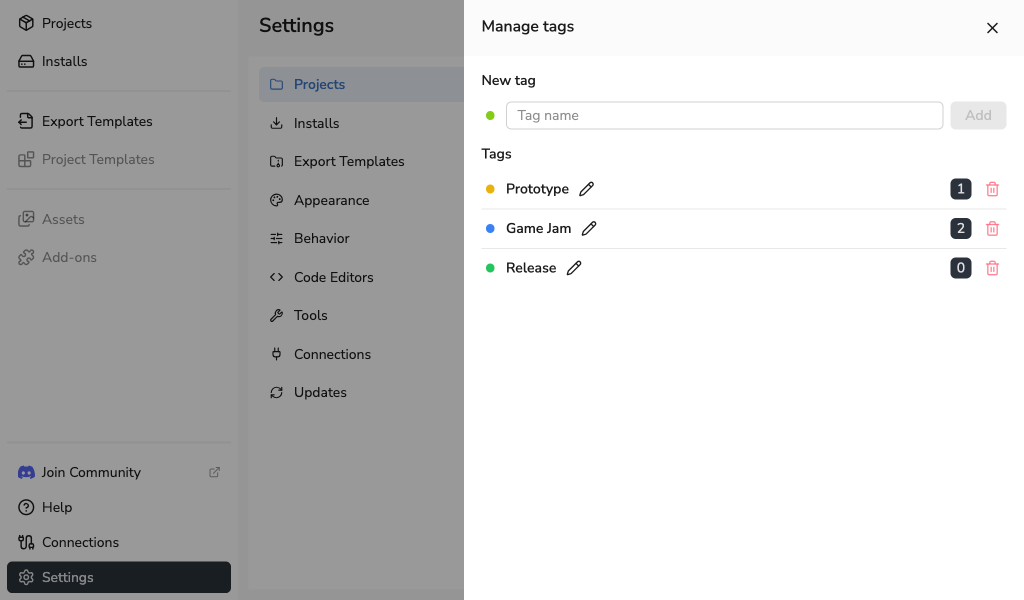1024x600 pixels.
Task: Select the Updates settings tab
Action: point(361,392)
